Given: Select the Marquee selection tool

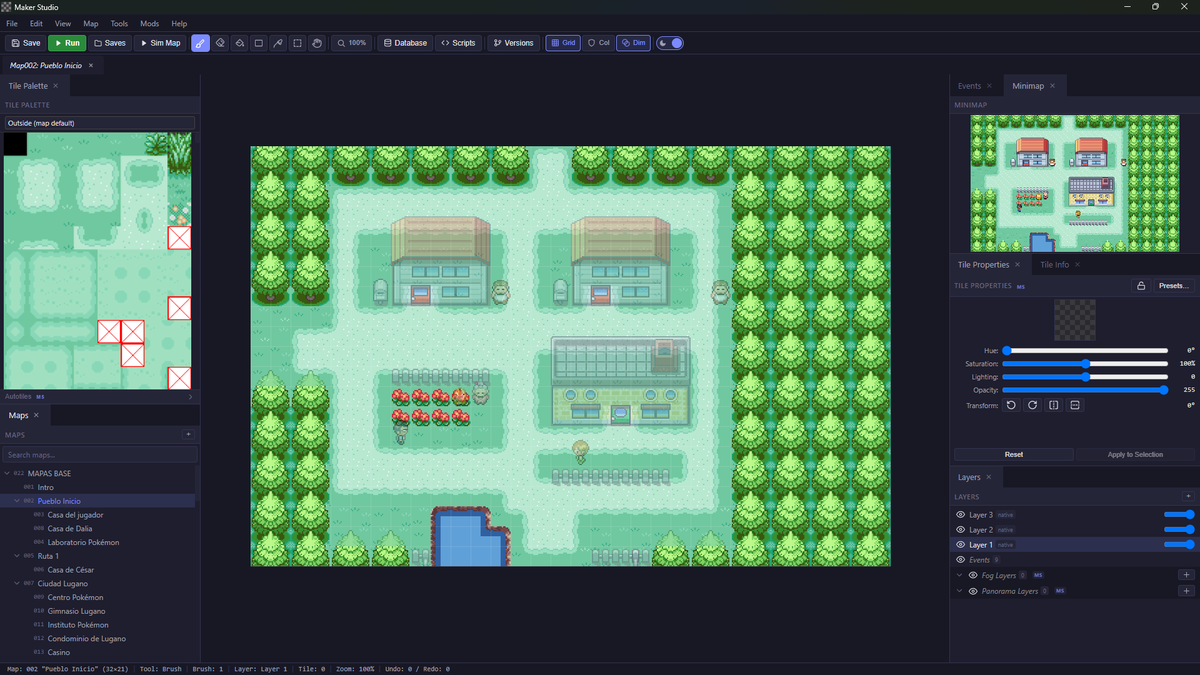Looking at the screenshot, I should [297, 43].
